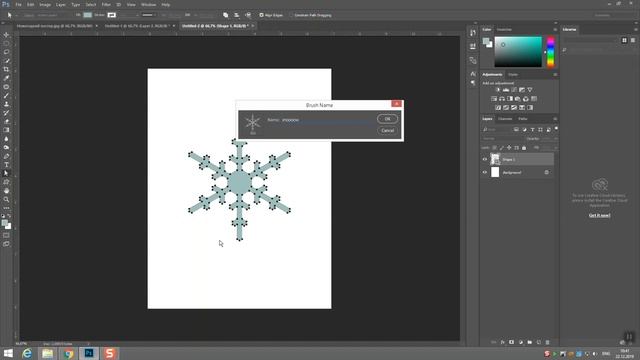
Task: Hide the Background layer
Action: (x=485, y=172)
